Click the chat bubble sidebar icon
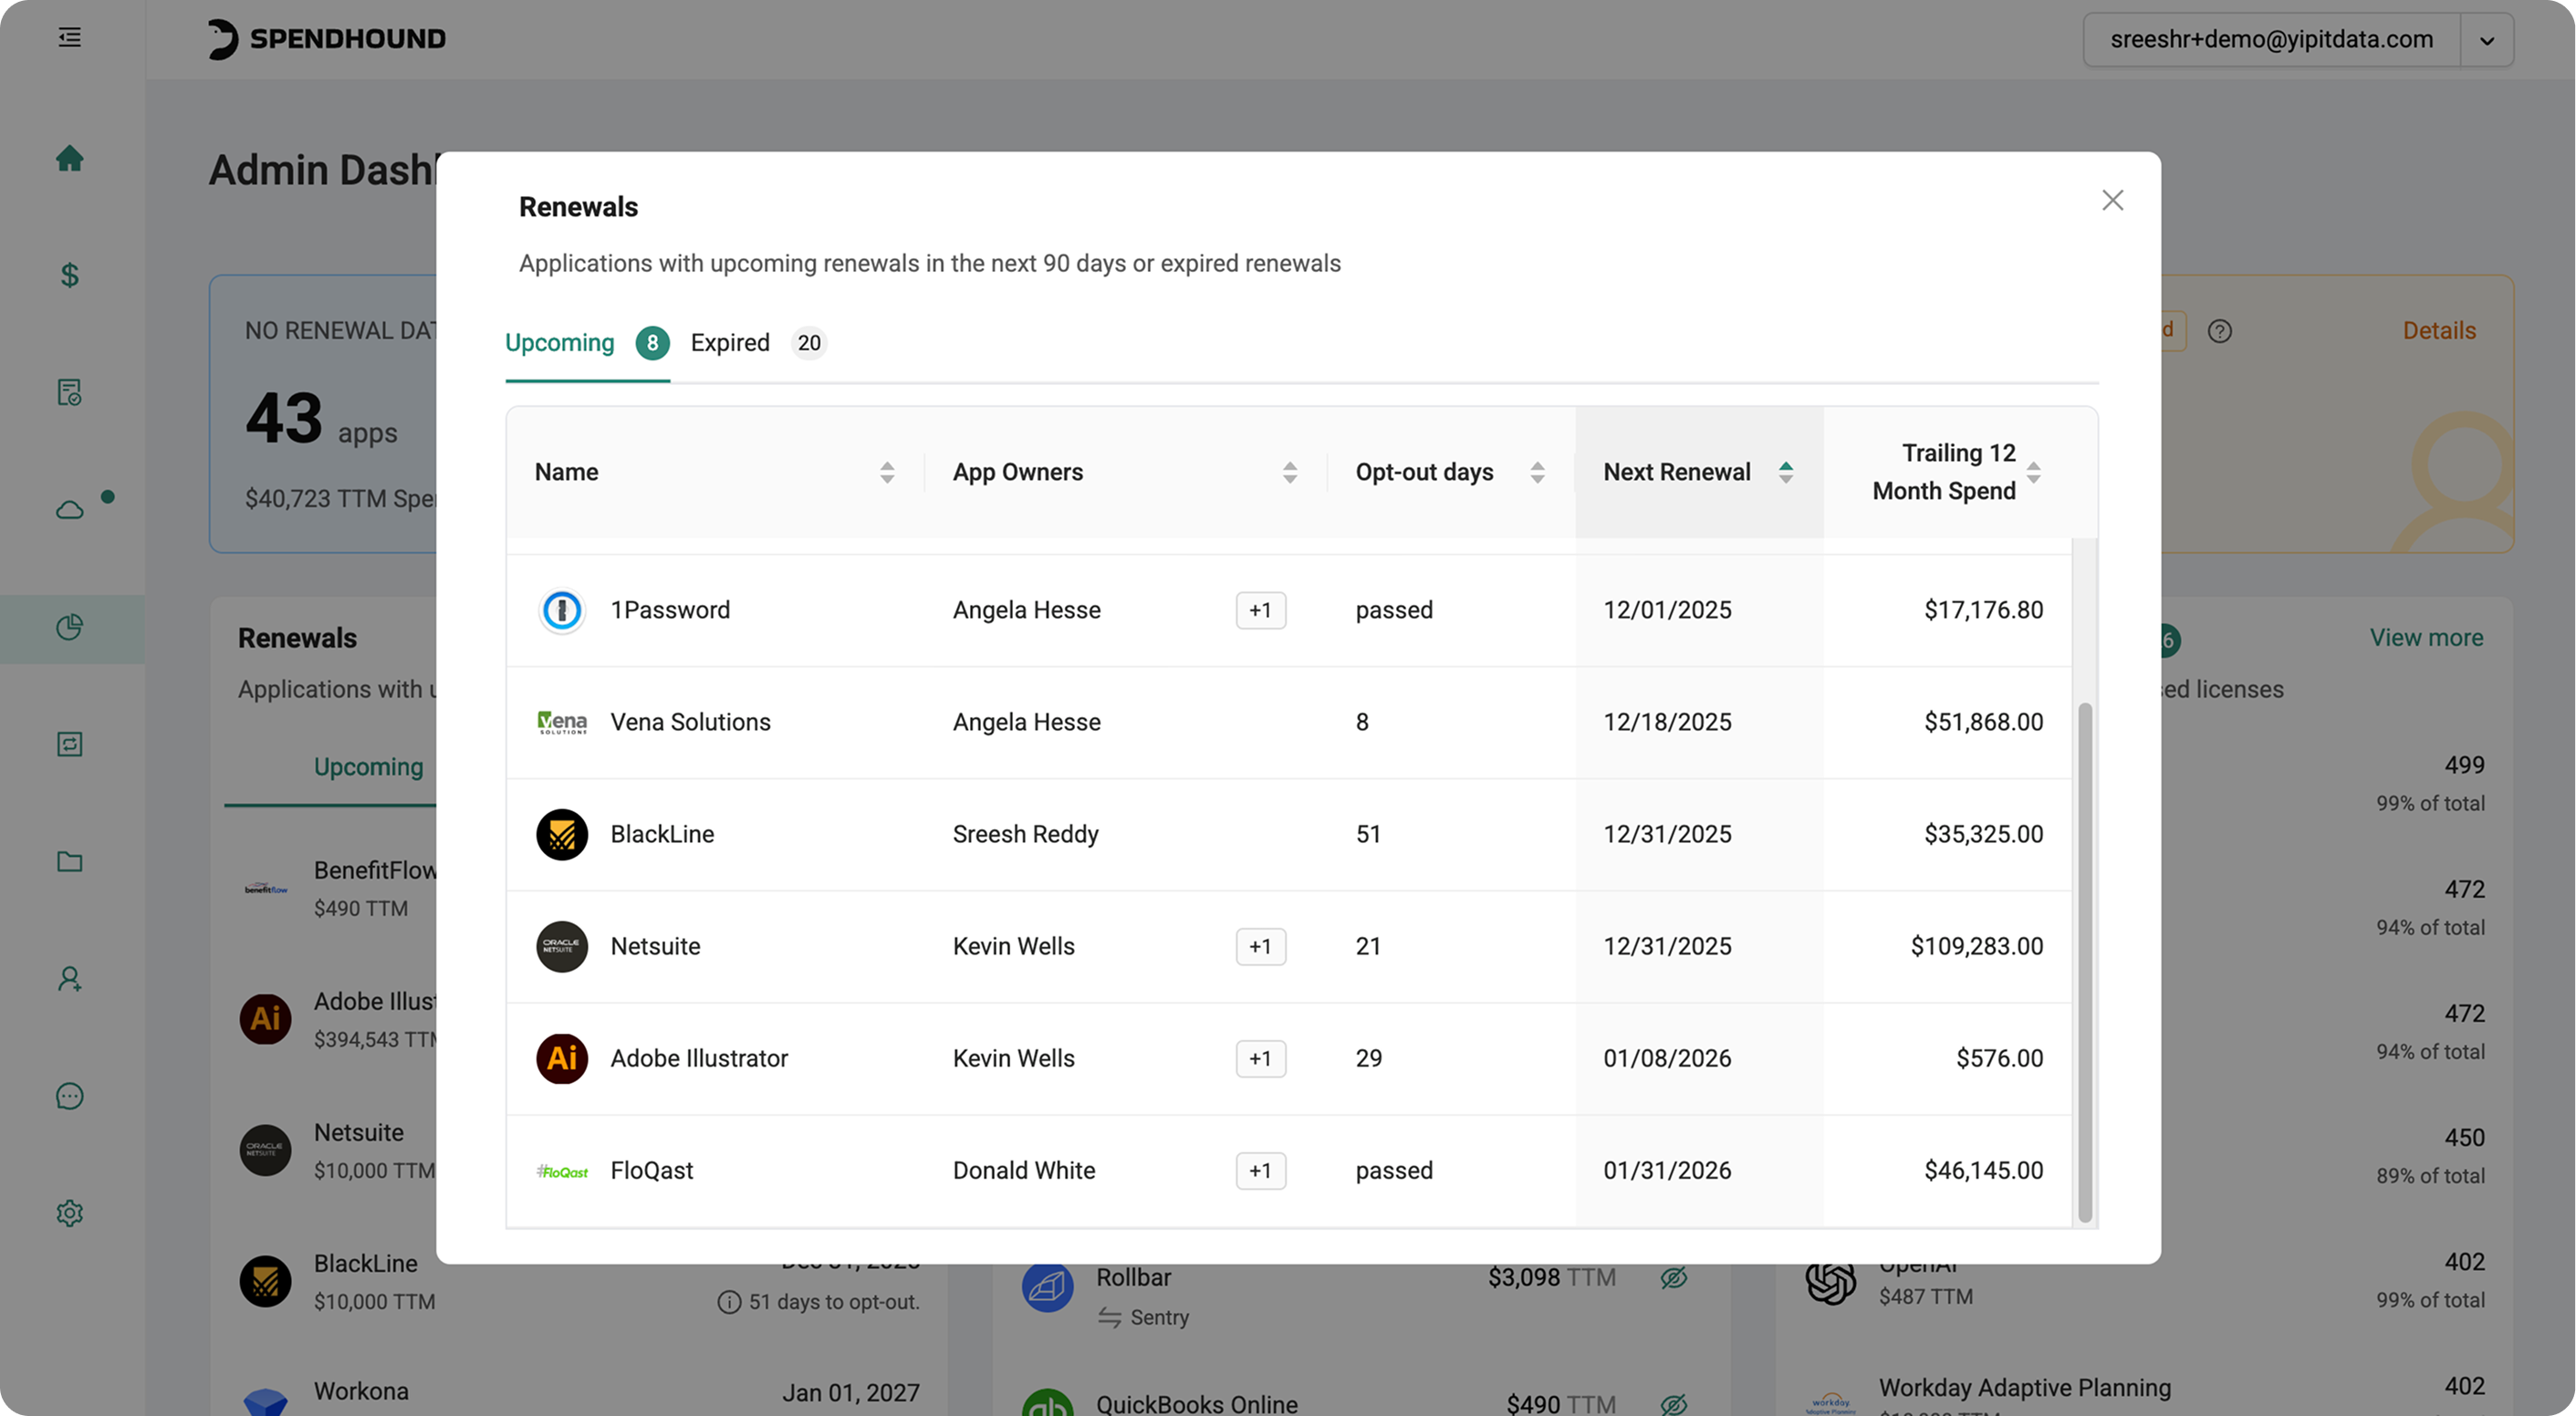This screenshot has height=1416, width=2576. [x=69, y=1096]
